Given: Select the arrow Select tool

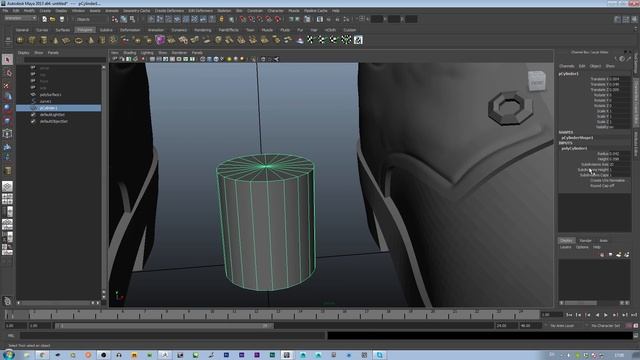Looking at the screenshot, I should [x=7, y=60].
